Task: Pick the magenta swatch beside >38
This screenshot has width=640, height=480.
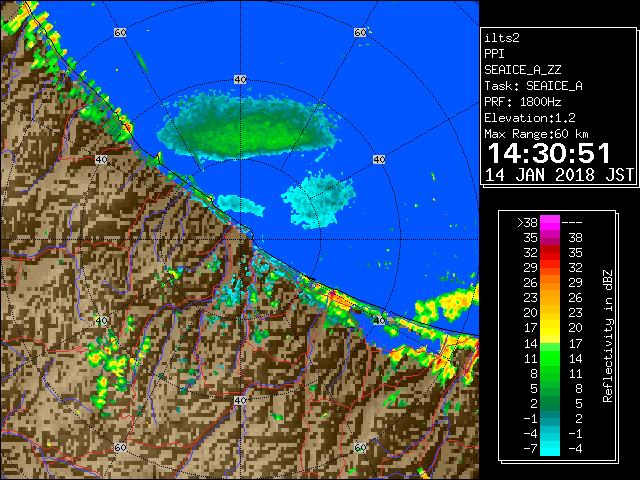Action: pos(550,223)
